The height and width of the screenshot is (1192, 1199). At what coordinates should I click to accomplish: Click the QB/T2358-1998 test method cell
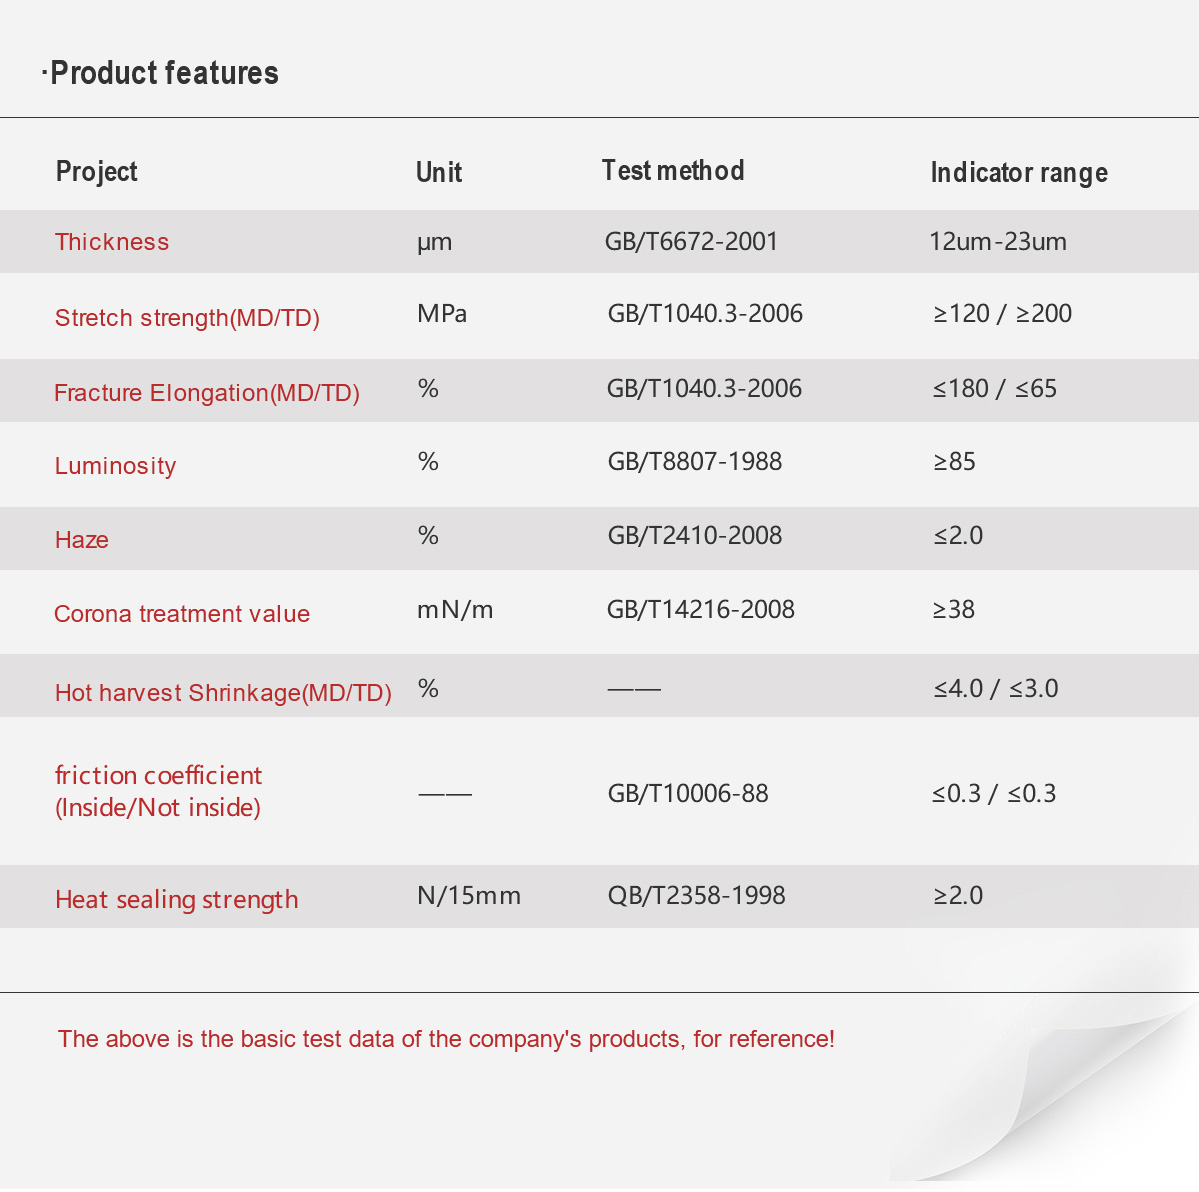click(x=697, y=895)
